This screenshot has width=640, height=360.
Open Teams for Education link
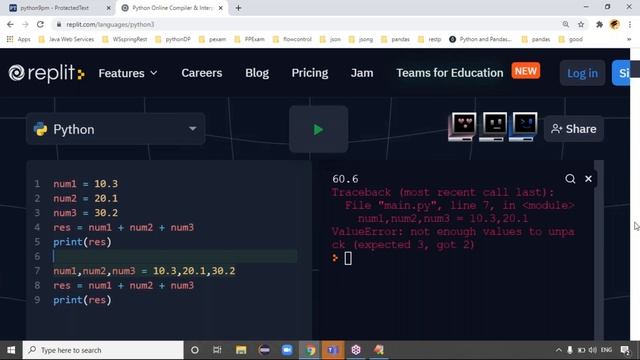point(450,73)
